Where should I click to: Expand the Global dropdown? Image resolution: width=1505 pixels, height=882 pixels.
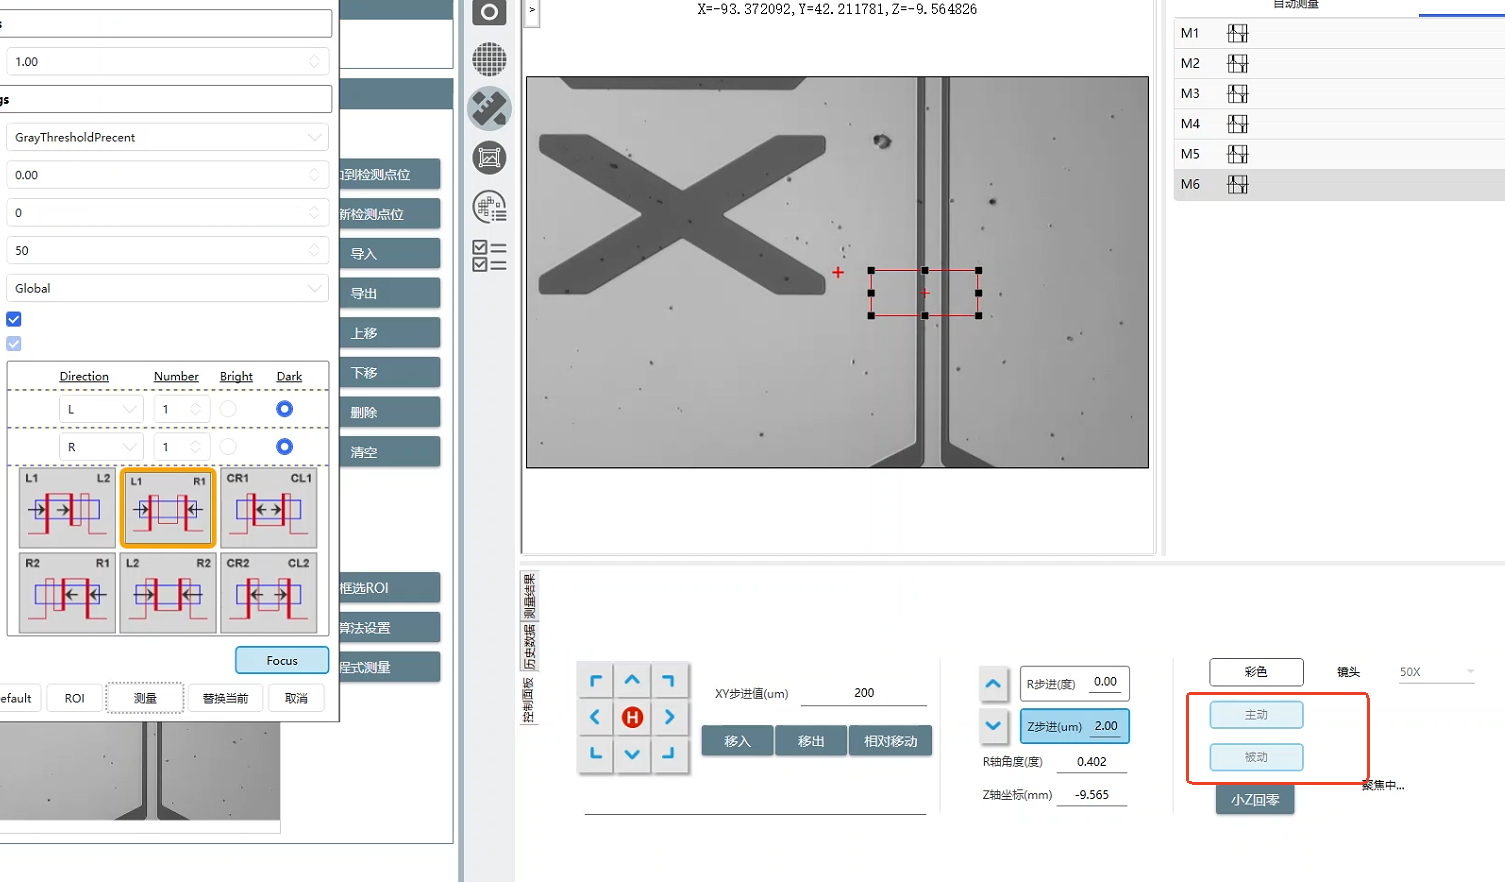pos(167,288)
